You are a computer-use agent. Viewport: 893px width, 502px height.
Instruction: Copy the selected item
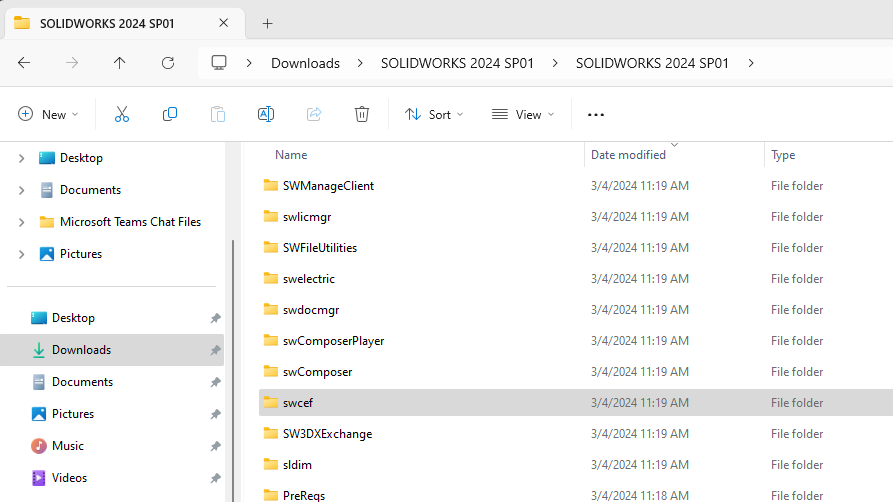pos(170,115)
